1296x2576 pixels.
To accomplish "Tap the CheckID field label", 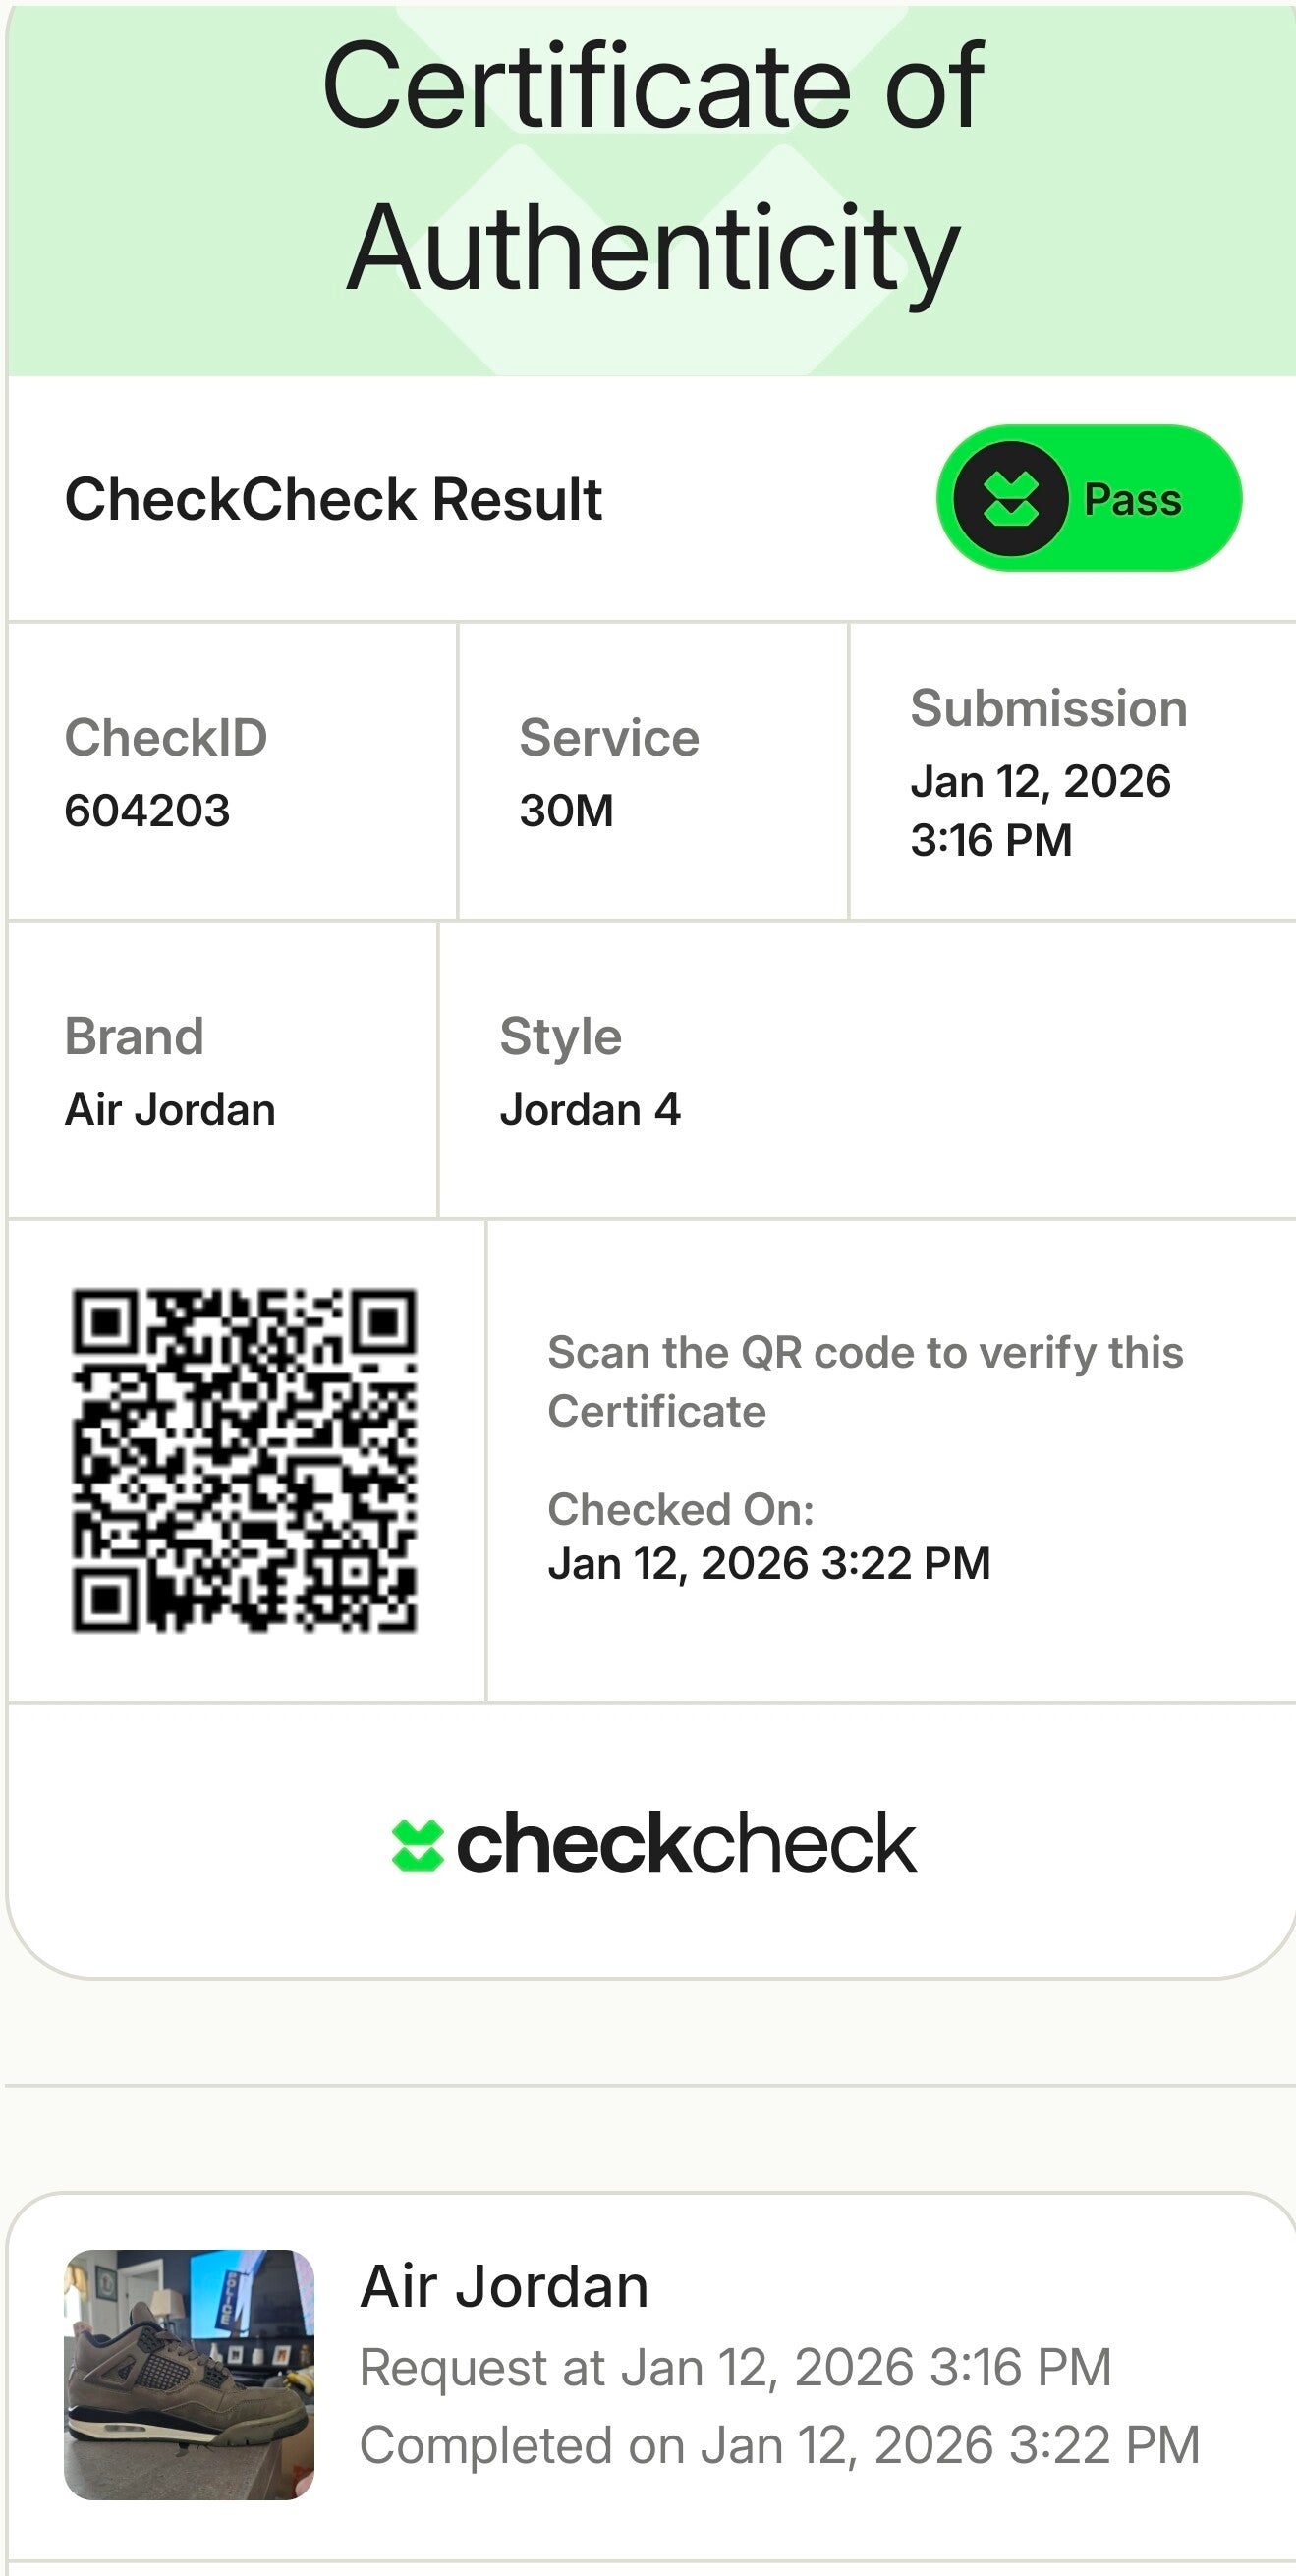I will 166,738.
